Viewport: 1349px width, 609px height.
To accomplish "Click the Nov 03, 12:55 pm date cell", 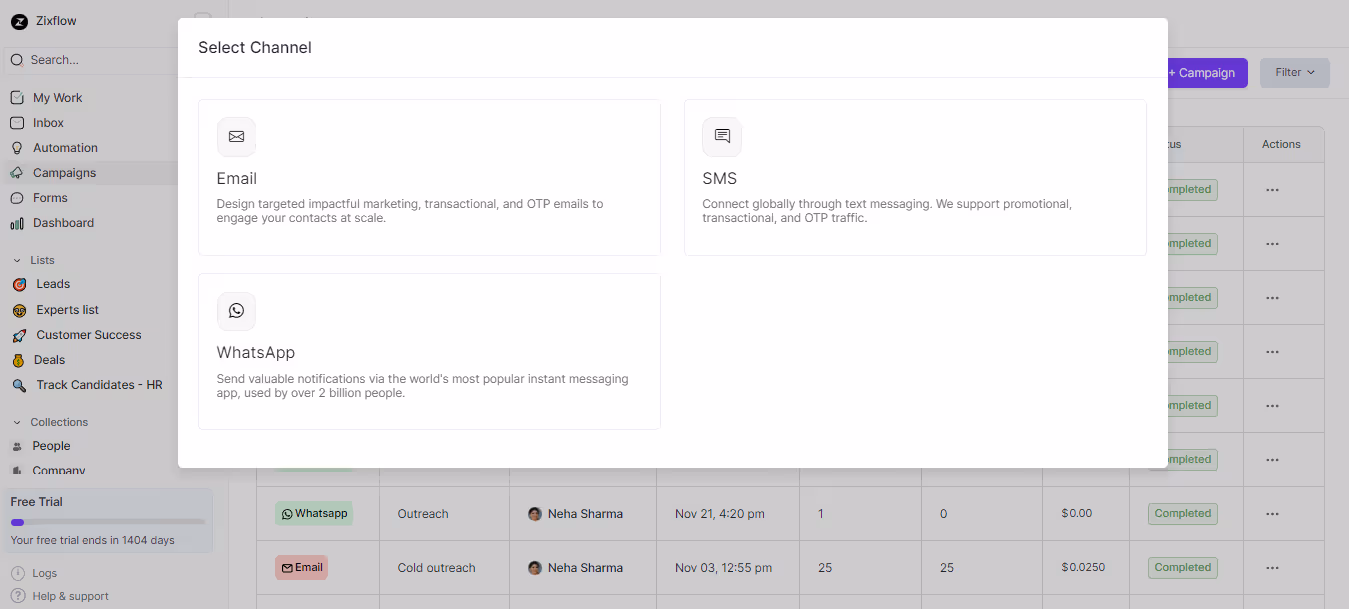I will pyautogui.click(x=724, y=568).
